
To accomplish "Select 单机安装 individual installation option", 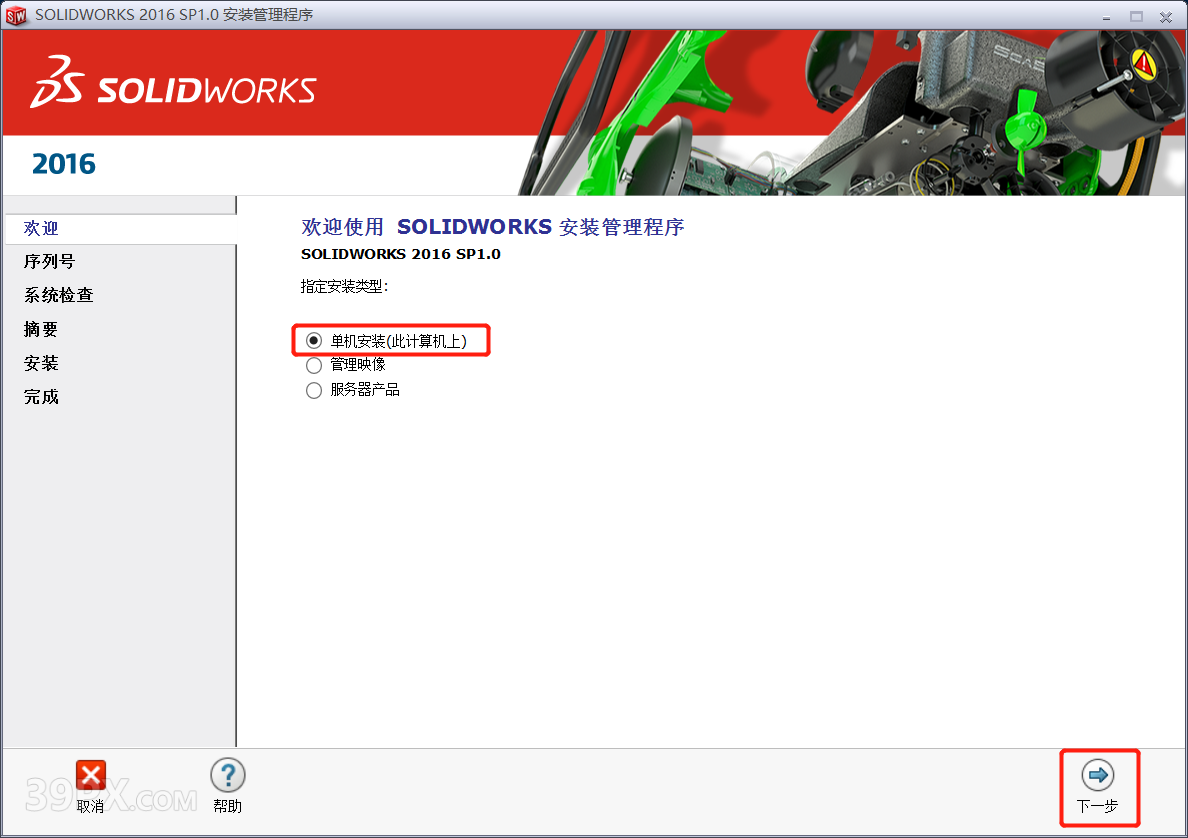I will coord(313,340).
